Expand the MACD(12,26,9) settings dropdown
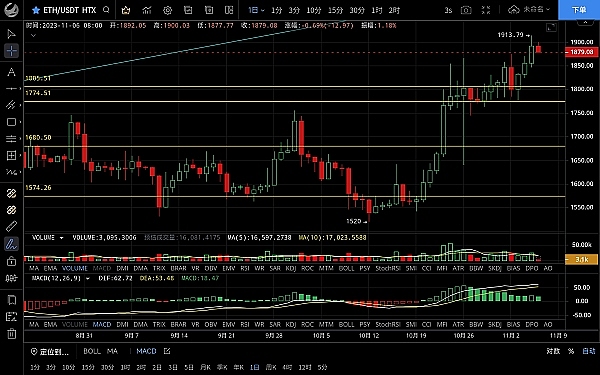The width and height of the screenshot is (600, 375). [x=87, y=278]
